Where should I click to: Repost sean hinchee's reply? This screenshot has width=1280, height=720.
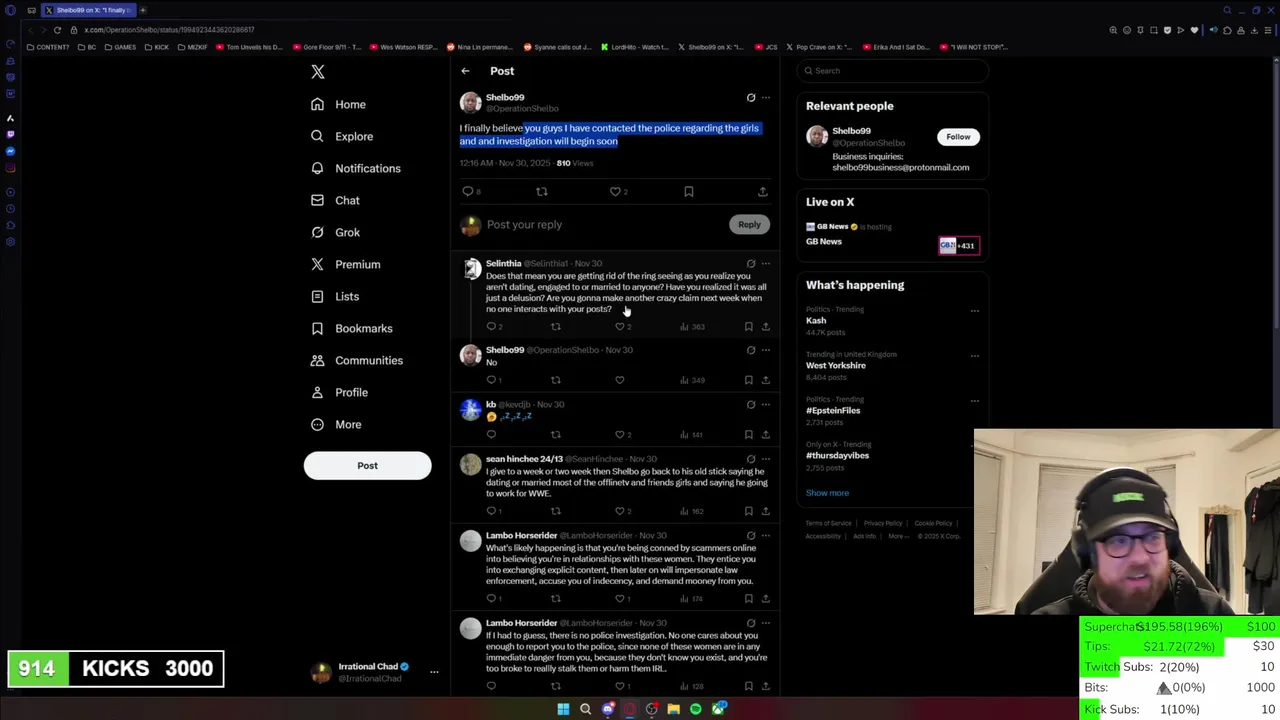point(556,511)
